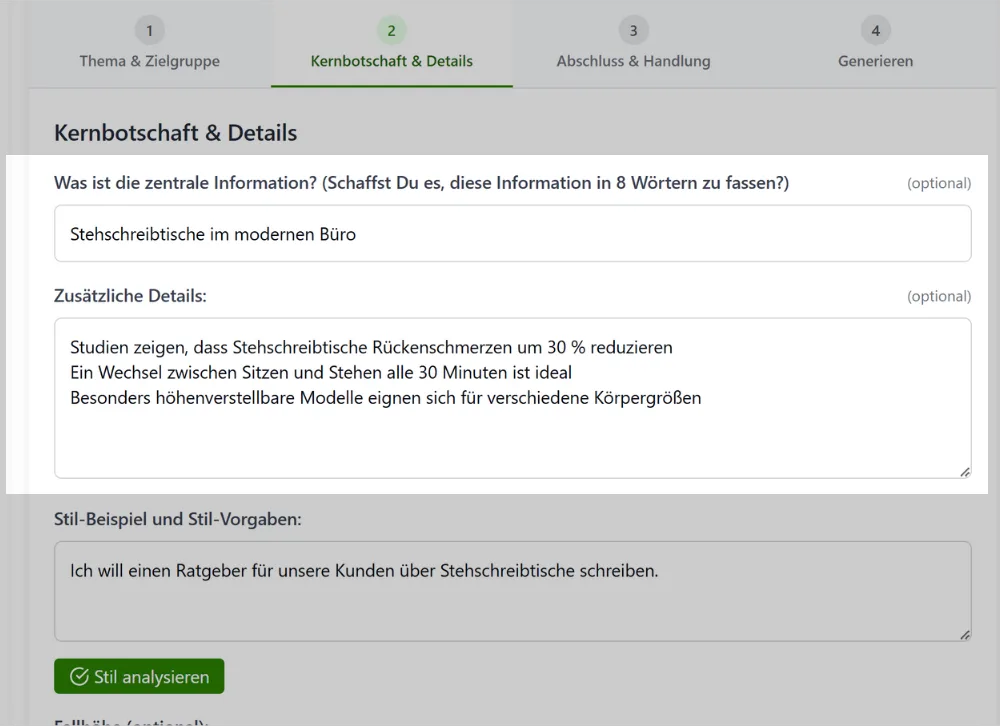Go to step 1 Thema & Zielgruppe
1000x726 pixels.
tap(149, 45)
